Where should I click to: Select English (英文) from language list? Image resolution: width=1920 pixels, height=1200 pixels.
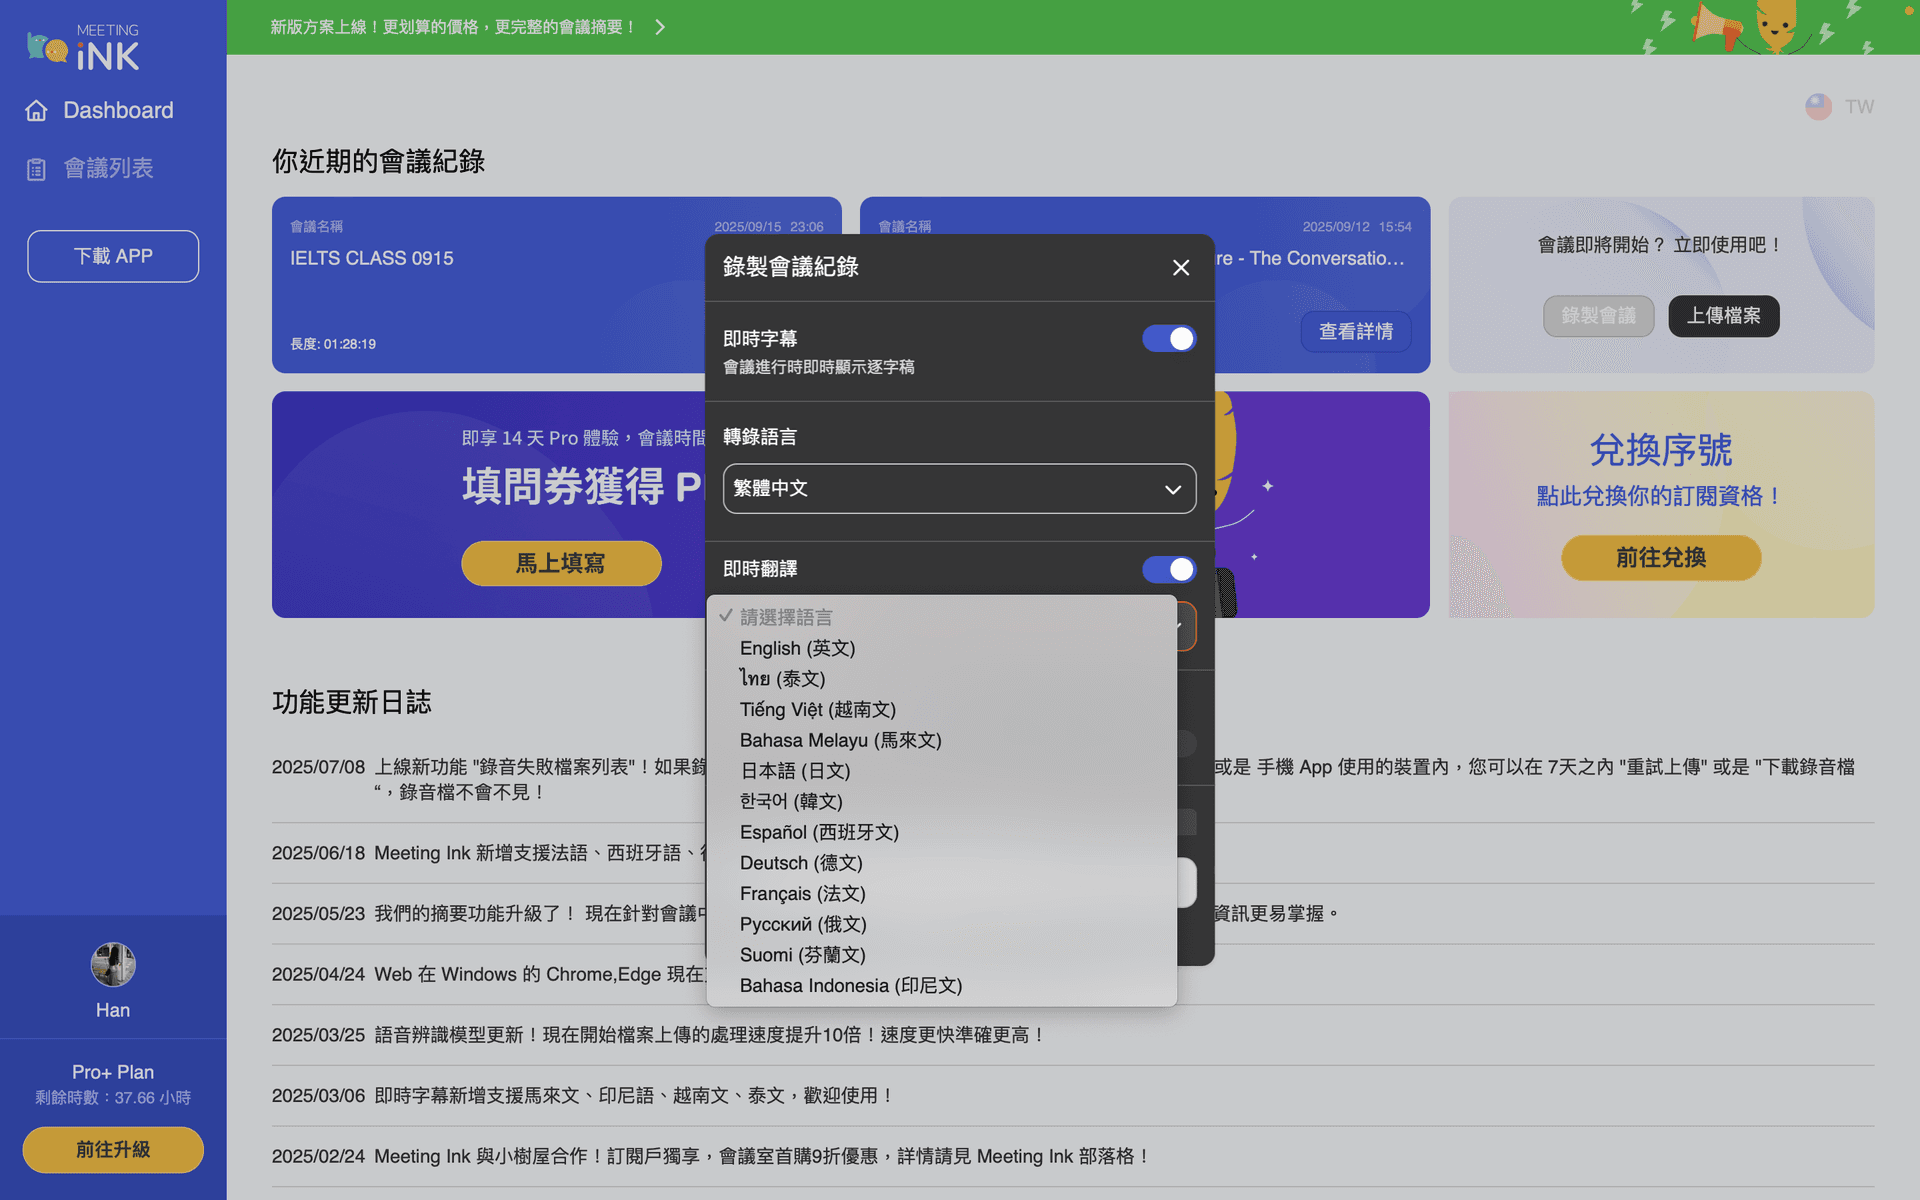tap(797, 648)
